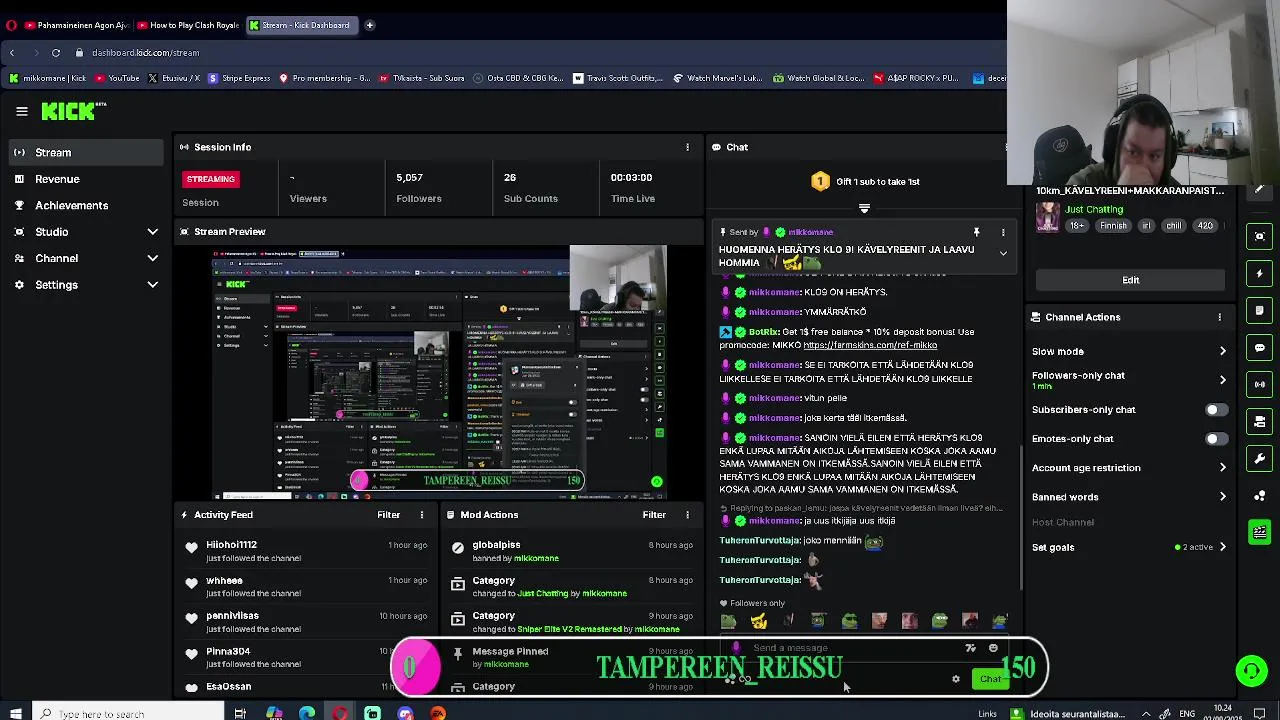This screenshot has width=1280, height=720.
Task: Switch to How to Play Clash Royale tab
Action: pyautogui.click(x=188, y=25)
